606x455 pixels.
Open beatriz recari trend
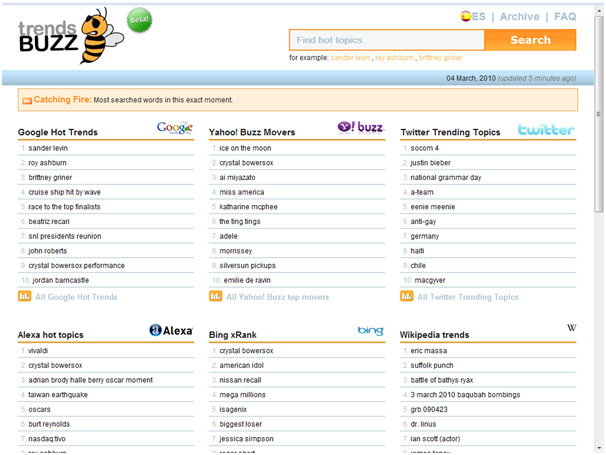point(49,222)
